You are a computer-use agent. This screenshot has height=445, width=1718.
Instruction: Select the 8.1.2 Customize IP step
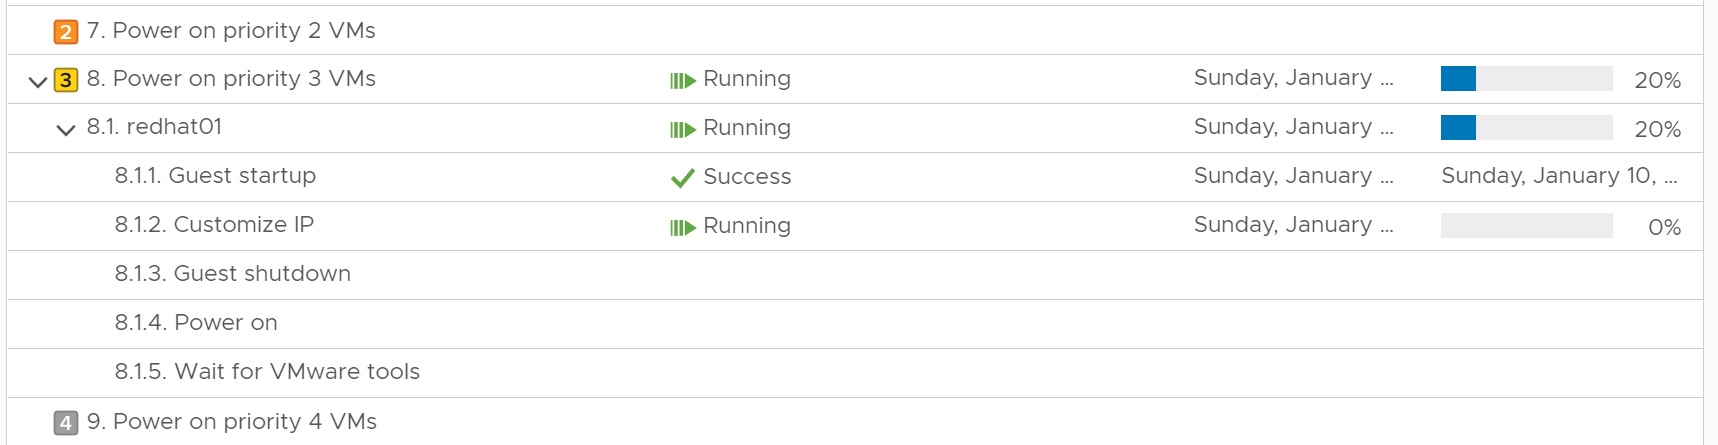point(214,225)
